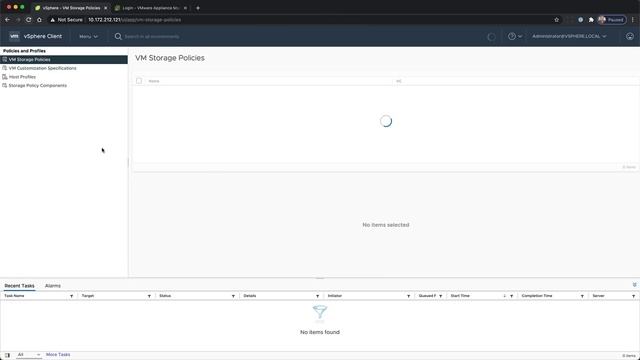Sort tasks by Completion Time header
The image size is (640, 360).
(x=537, y=296)
